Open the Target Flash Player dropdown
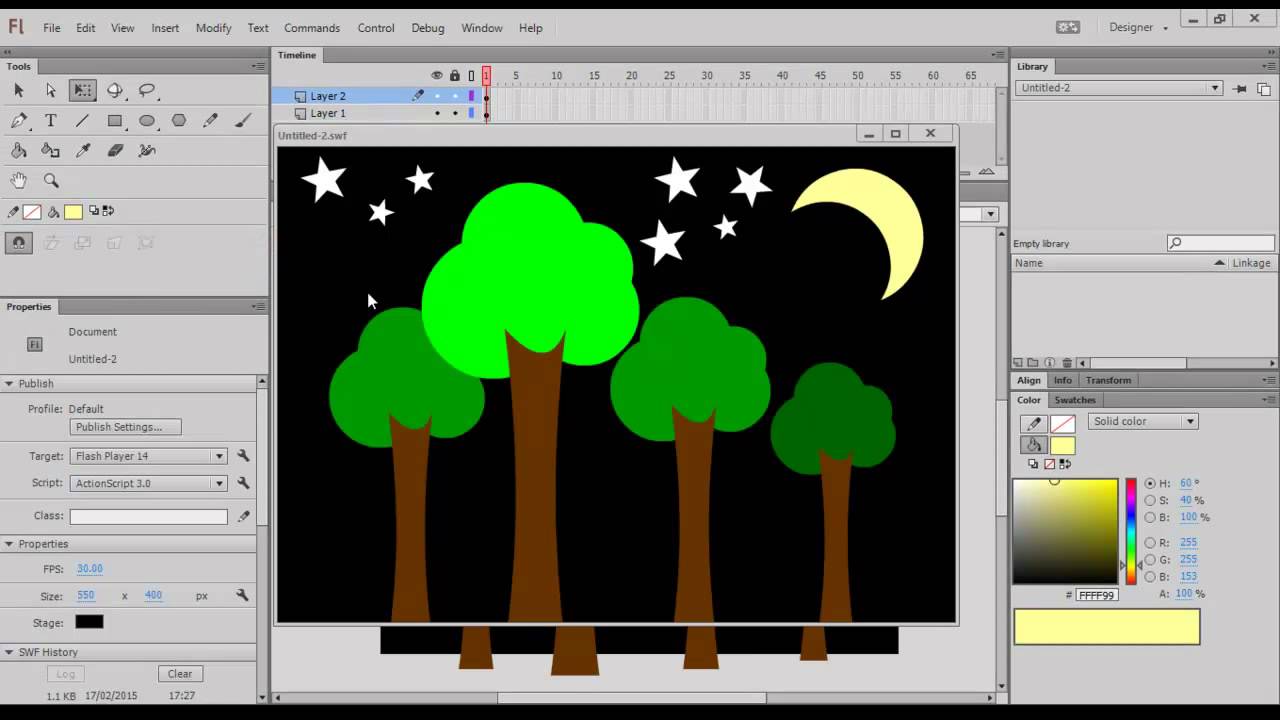The width and height of the screenshot is (1280, 720). pyautogui.click(x=149, y=456)
